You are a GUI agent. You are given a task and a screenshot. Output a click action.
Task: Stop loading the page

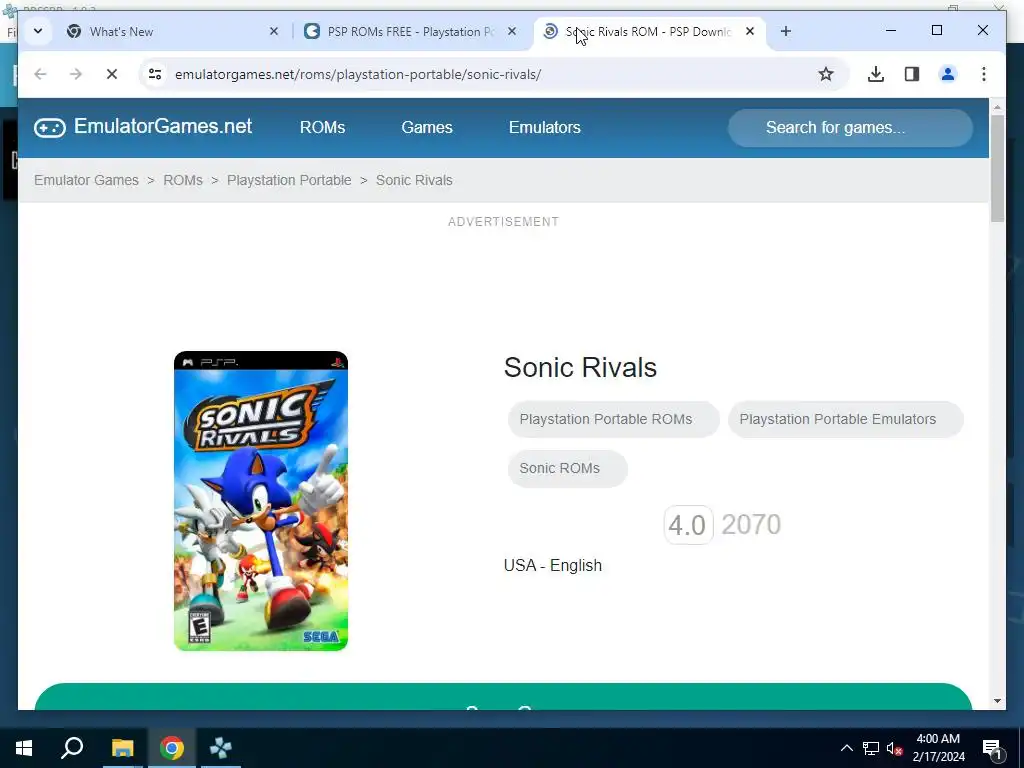click(x=112, y=74)
